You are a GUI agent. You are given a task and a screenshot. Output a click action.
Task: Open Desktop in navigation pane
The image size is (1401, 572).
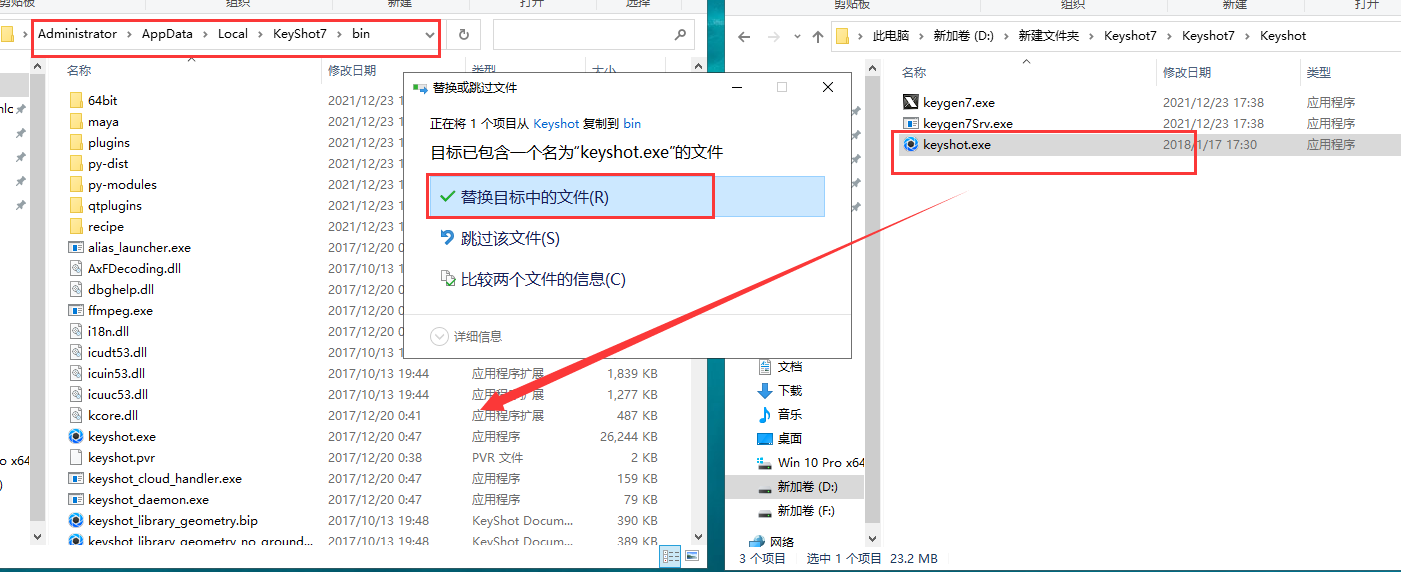[790, 438]
